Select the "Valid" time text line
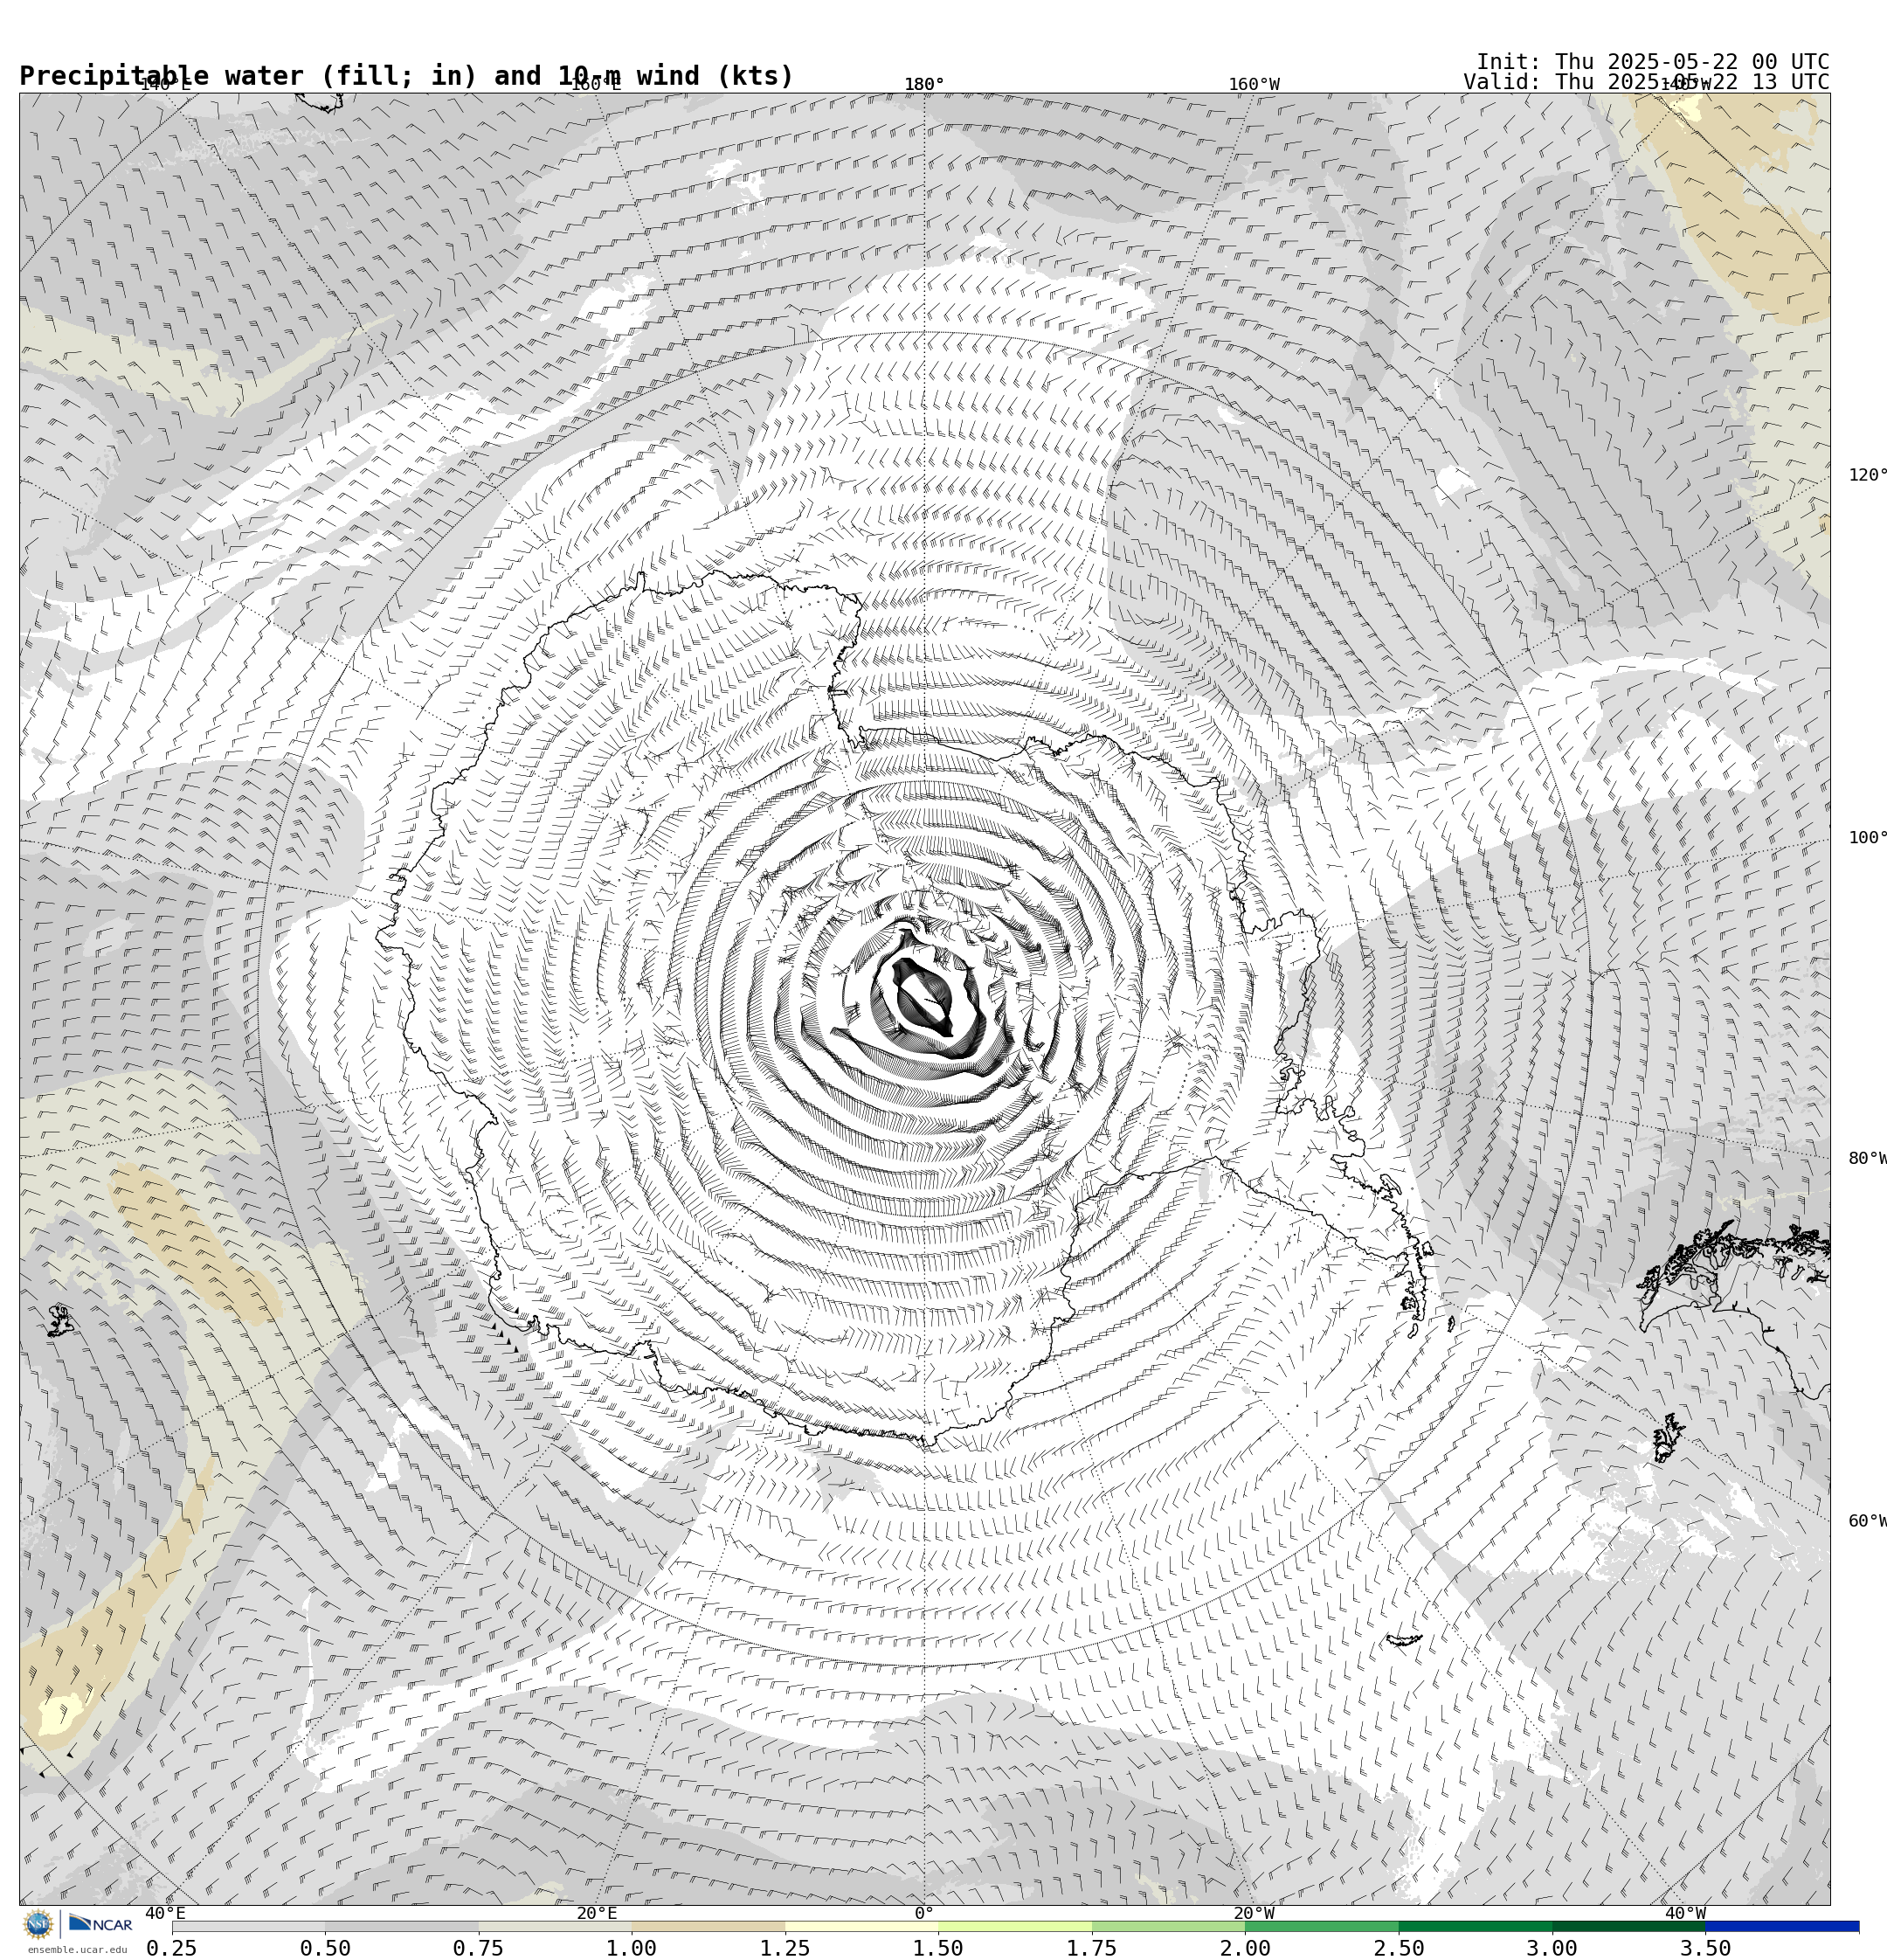The image size is (1887, 1960). (1646, 82)
